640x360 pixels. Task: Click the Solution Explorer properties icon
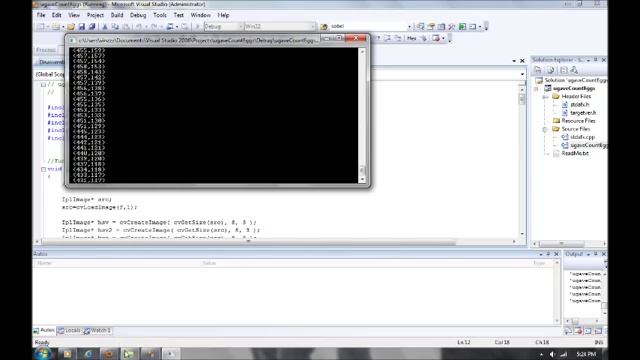pos(538,70)
